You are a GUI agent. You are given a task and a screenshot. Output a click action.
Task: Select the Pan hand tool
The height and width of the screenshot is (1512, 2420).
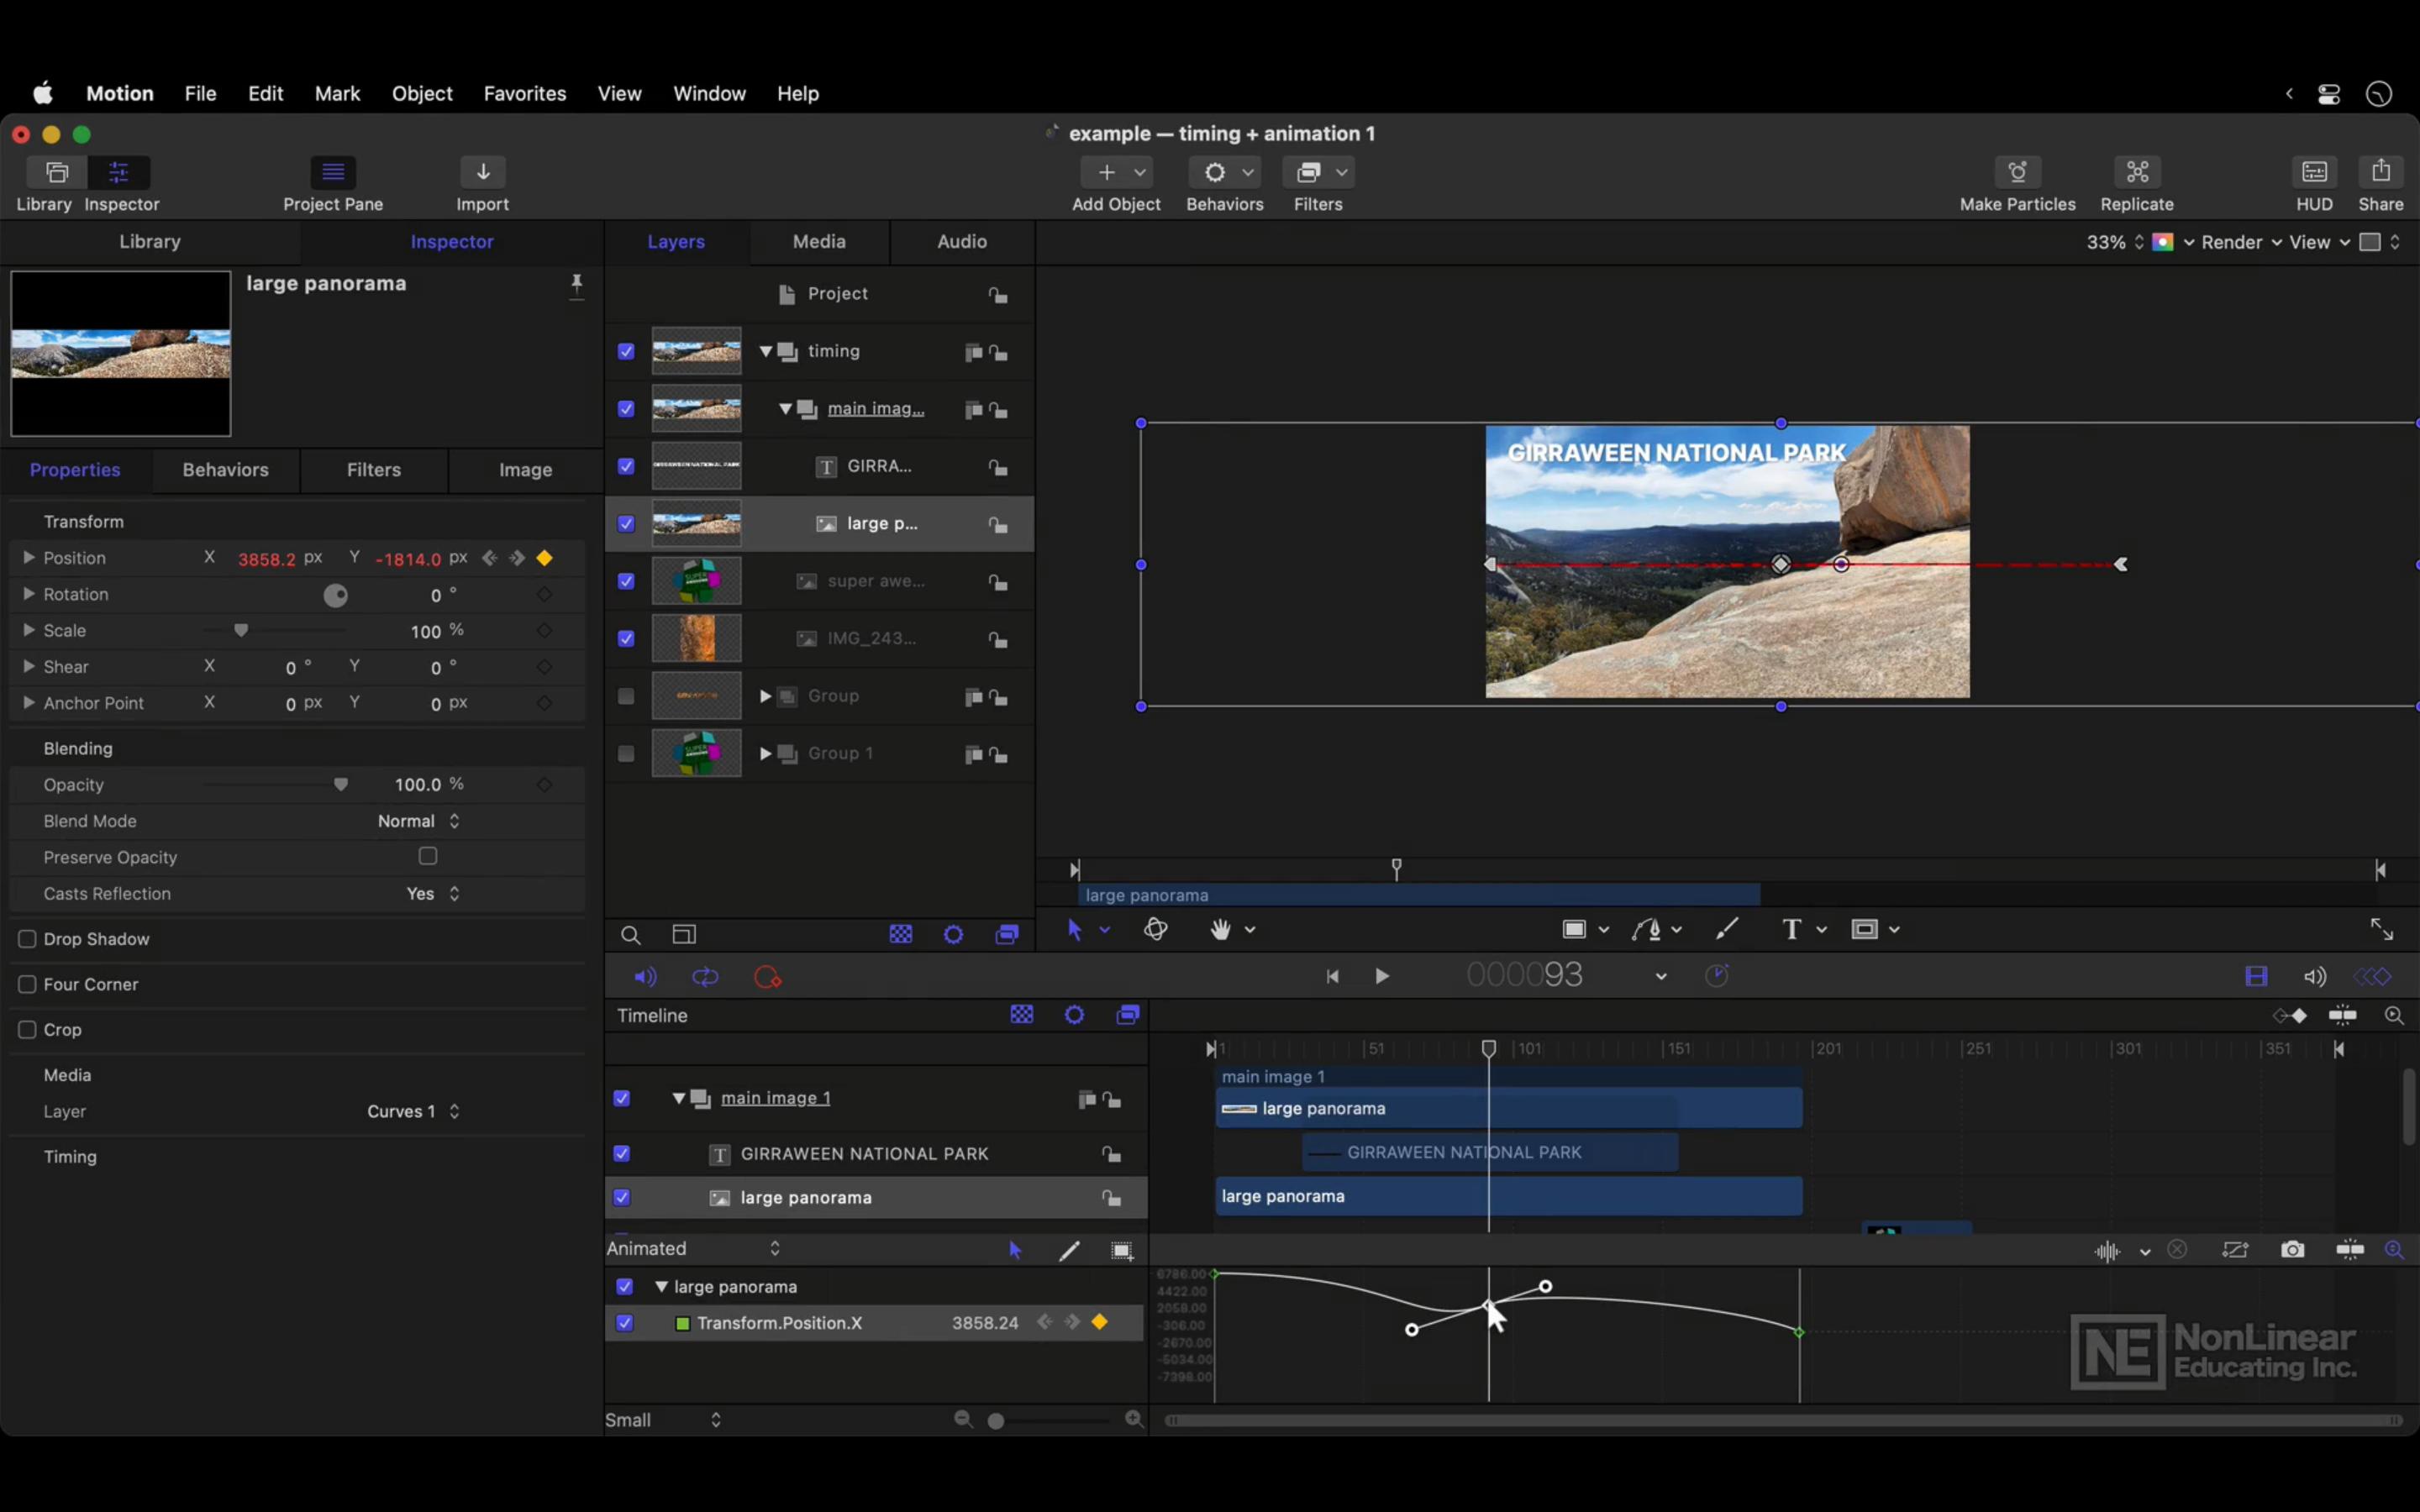coord(1220,930)
